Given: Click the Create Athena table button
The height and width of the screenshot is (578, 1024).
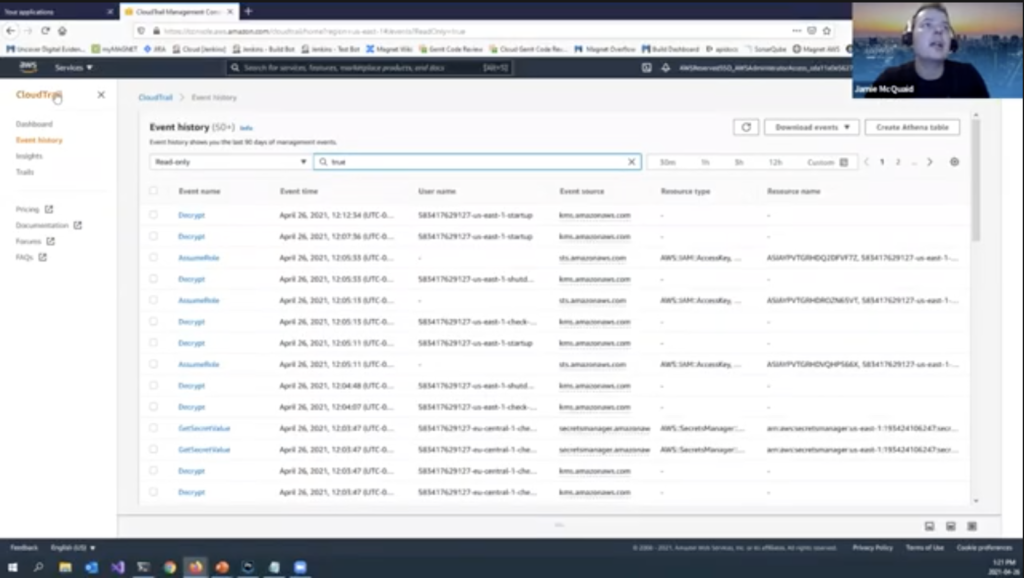Looking at the screenshot, I should pos(912,127).
